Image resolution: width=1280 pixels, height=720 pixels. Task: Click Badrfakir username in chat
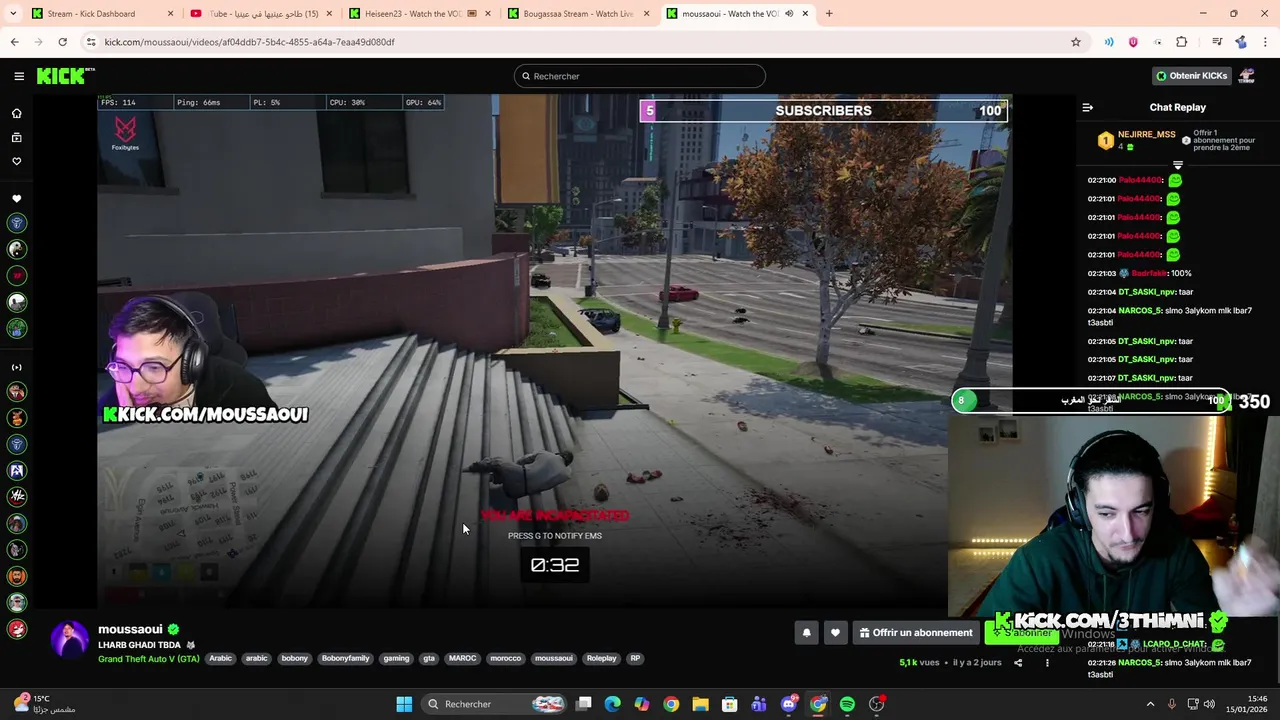(1148, 273)
